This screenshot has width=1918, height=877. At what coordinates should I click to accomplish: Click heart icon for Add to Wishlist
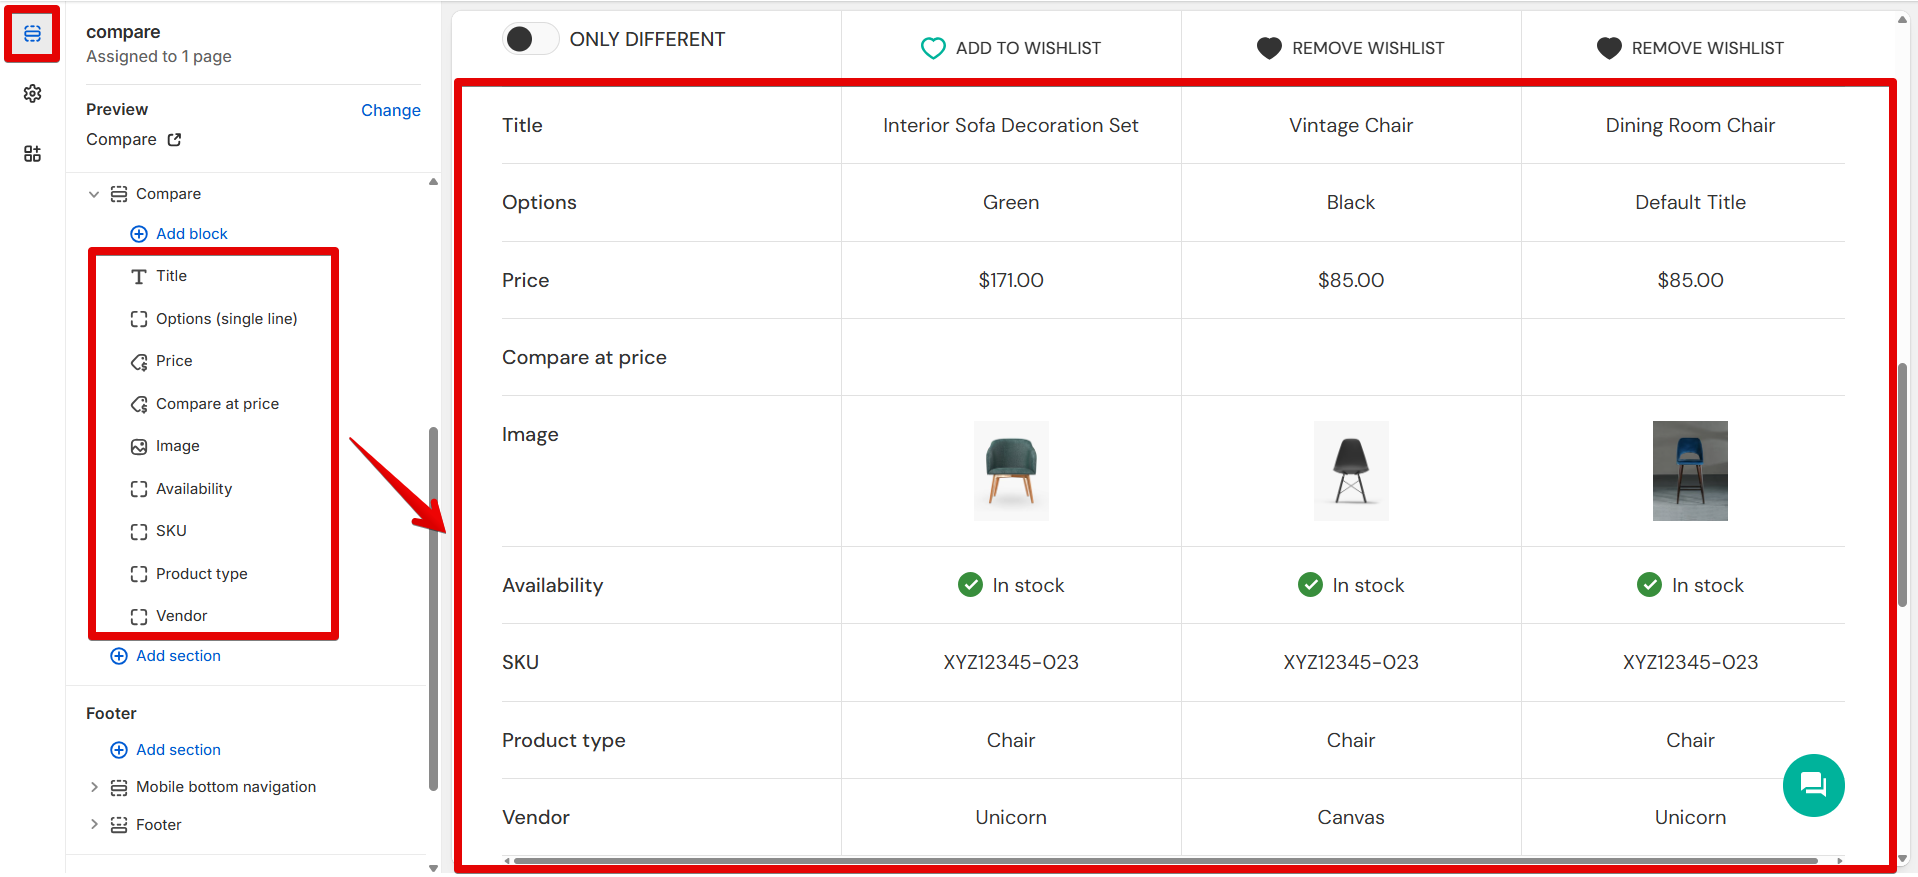point(932,48)
